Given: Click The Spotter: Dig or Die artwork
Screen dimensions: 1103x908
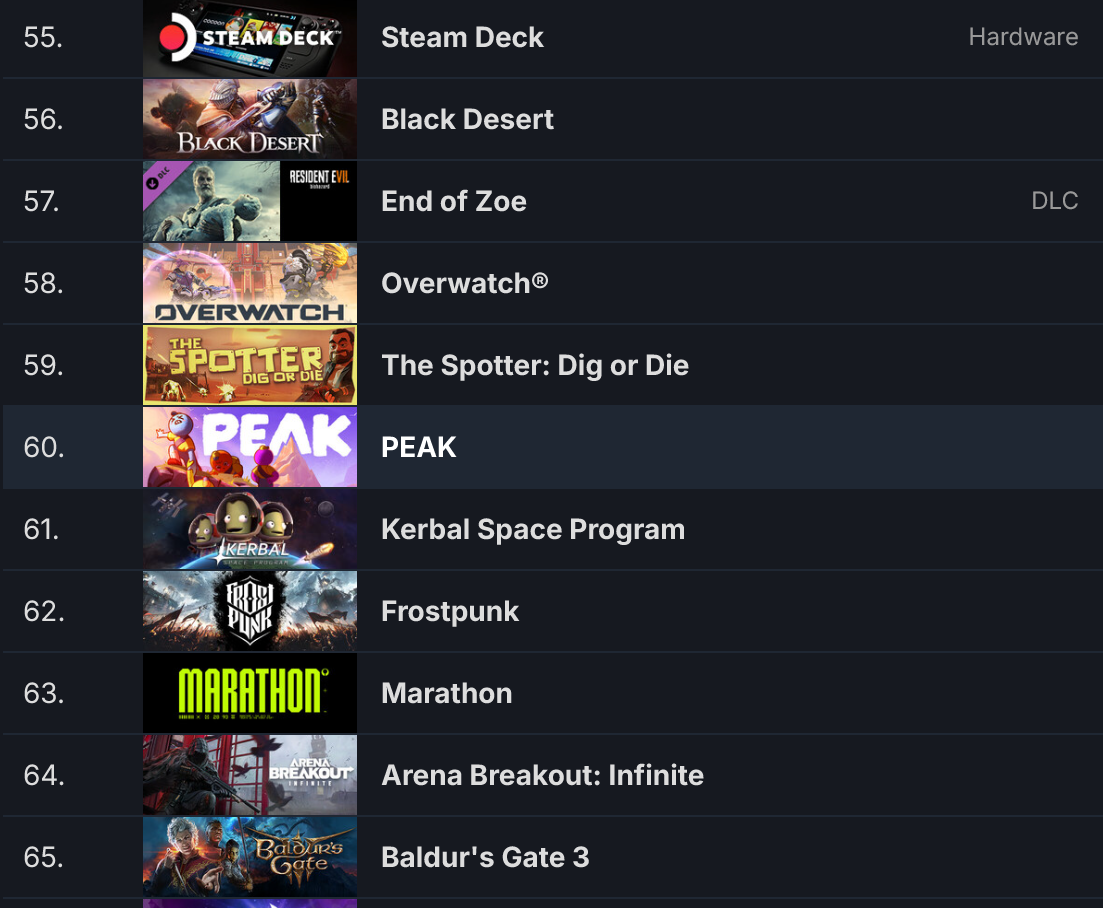Looking at the screenshot, I should (x=250, y=365).
